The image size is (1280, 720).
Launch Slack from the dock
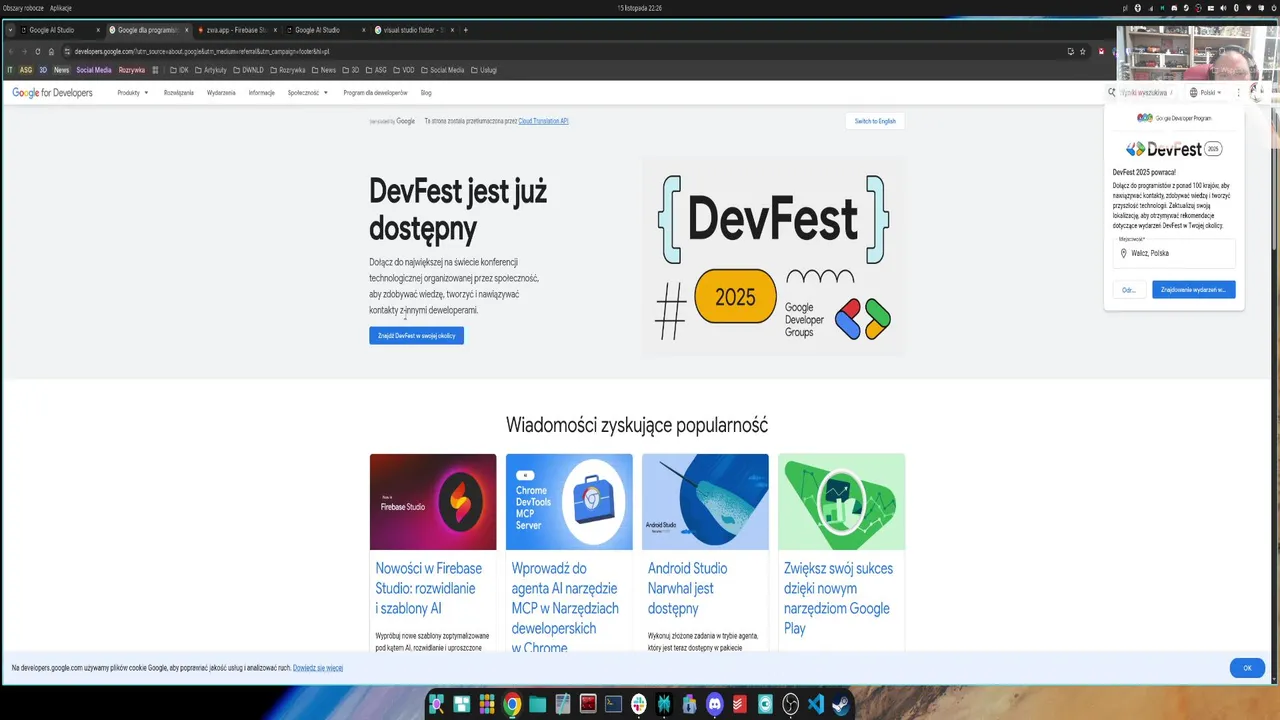pos(639,703)
